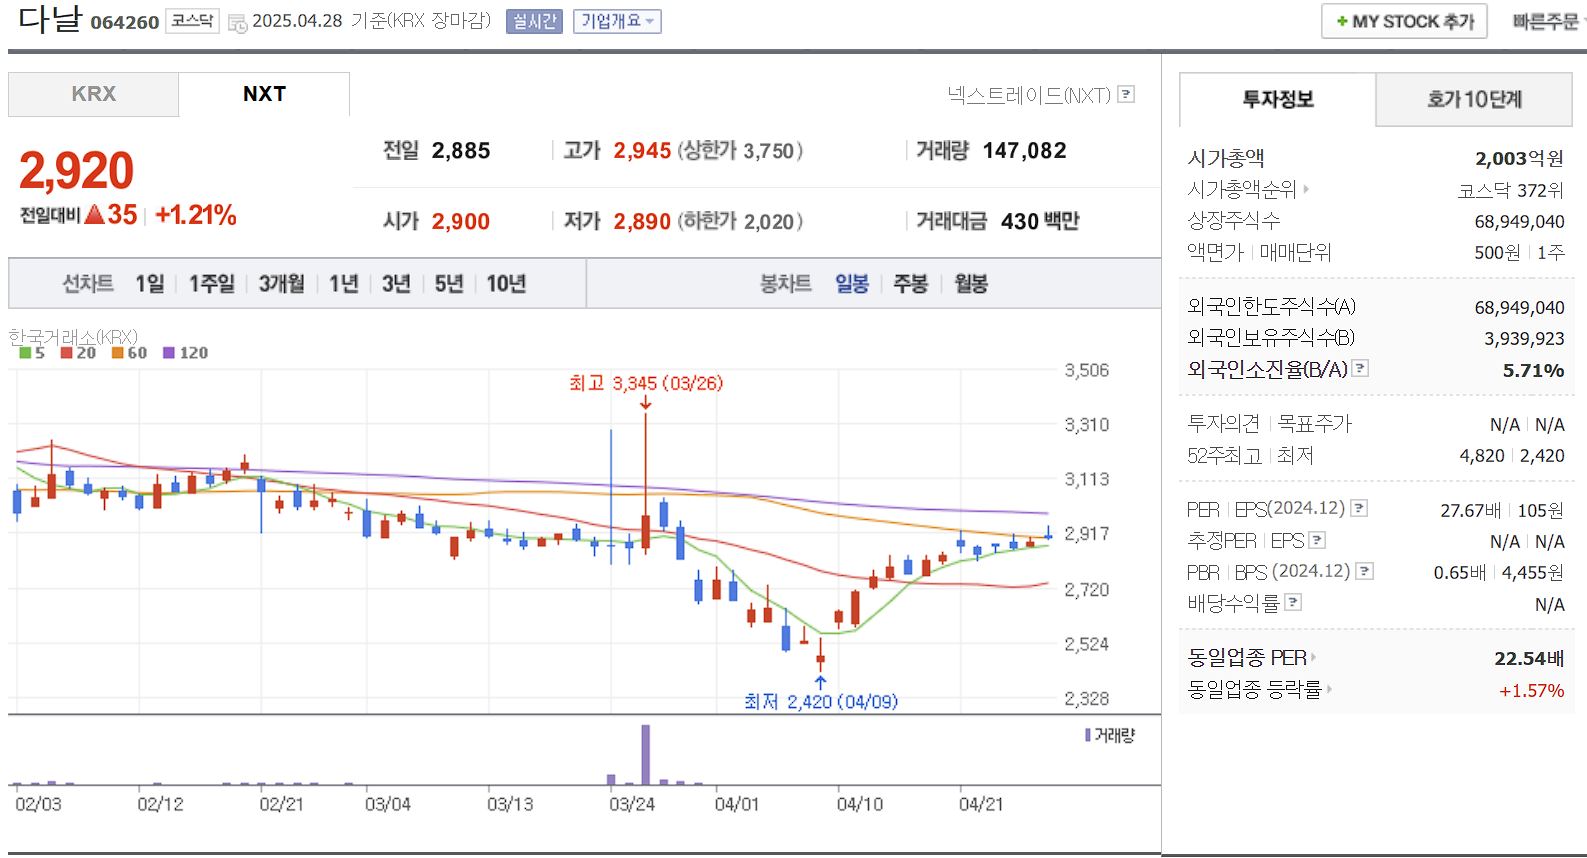Click the 시가총액순위 link
The image size is (1587, 858).
click(1241, 189)
